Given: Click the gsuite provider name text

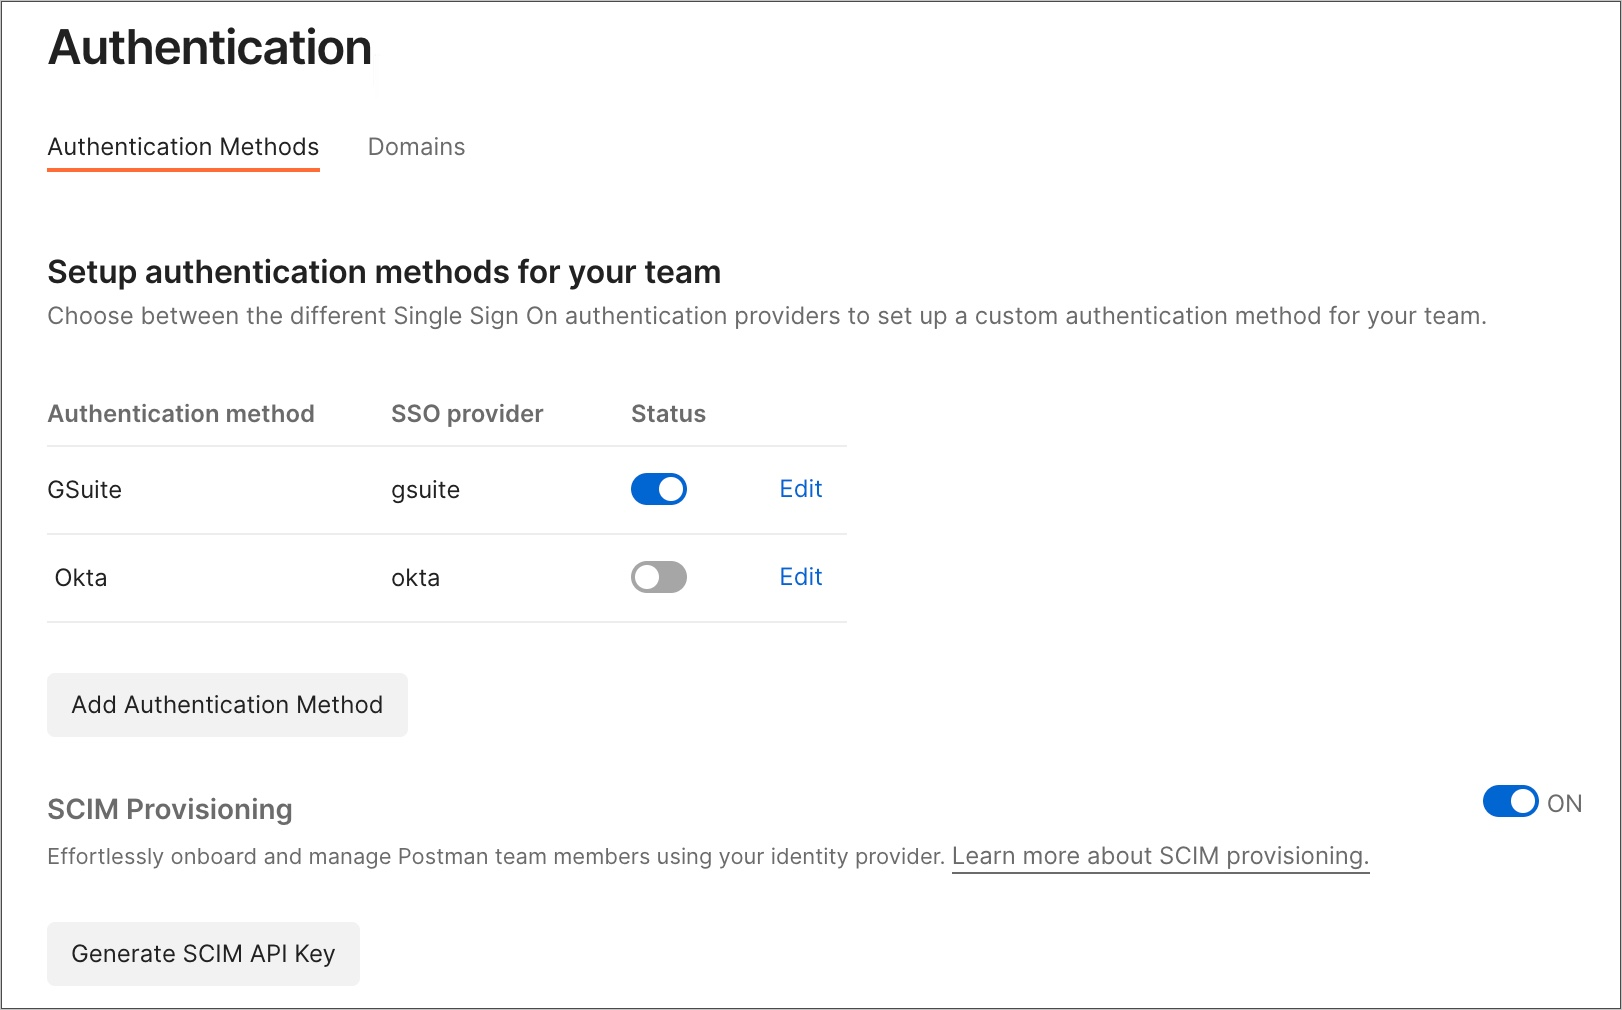Looking at the screenshot, I should [x=425, y=489].
